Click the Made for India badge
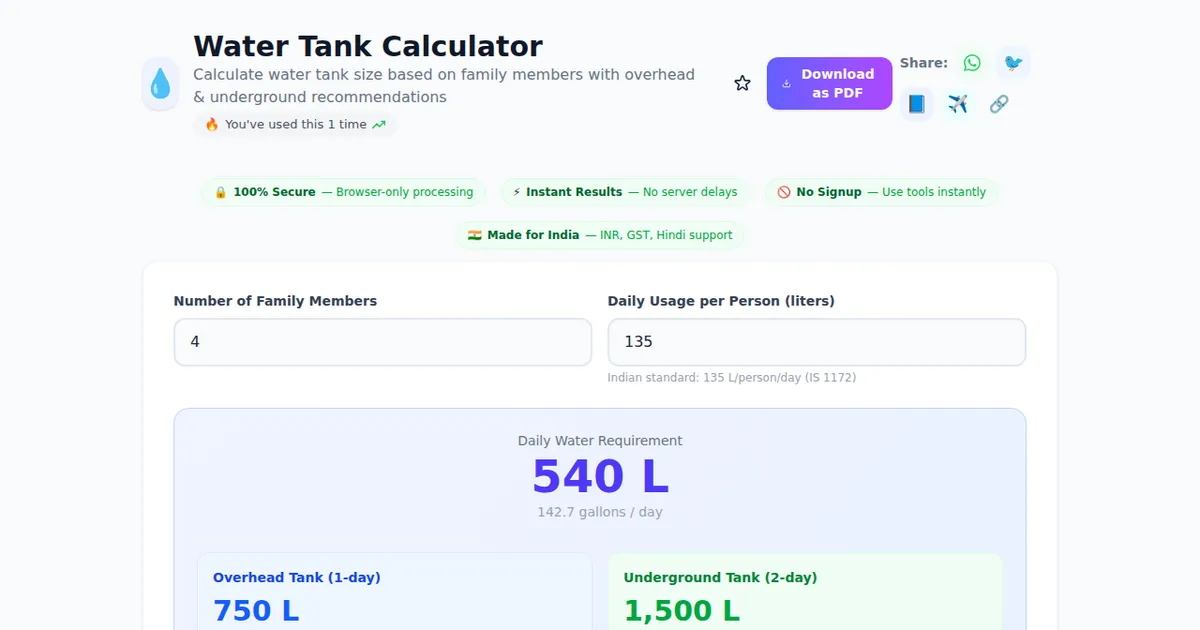The image size is (1200, 630). (x=600, y=235)
